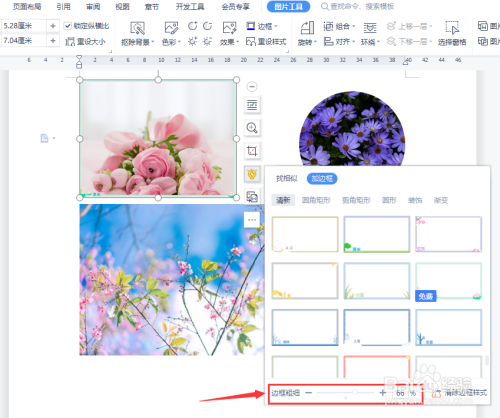Select the 加边框 add border tab

pos(322,179)
